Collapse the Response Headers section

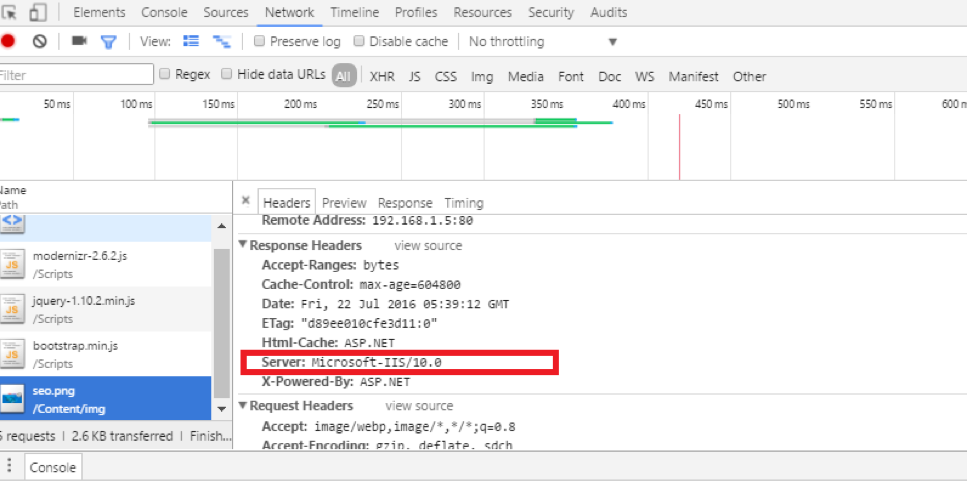(x=242, y=245)
